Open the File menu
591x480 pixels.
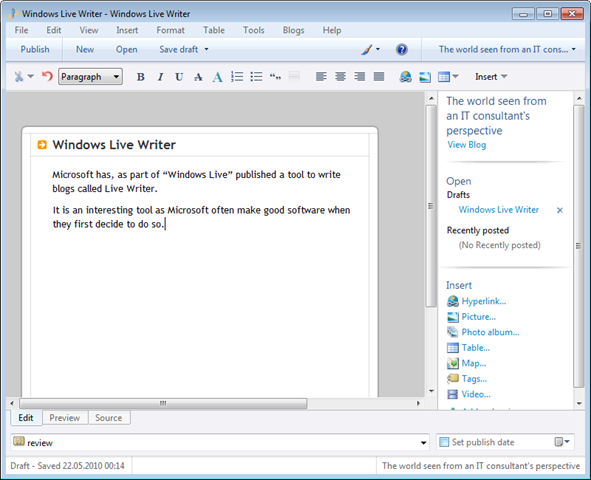(x=21, y=30)
